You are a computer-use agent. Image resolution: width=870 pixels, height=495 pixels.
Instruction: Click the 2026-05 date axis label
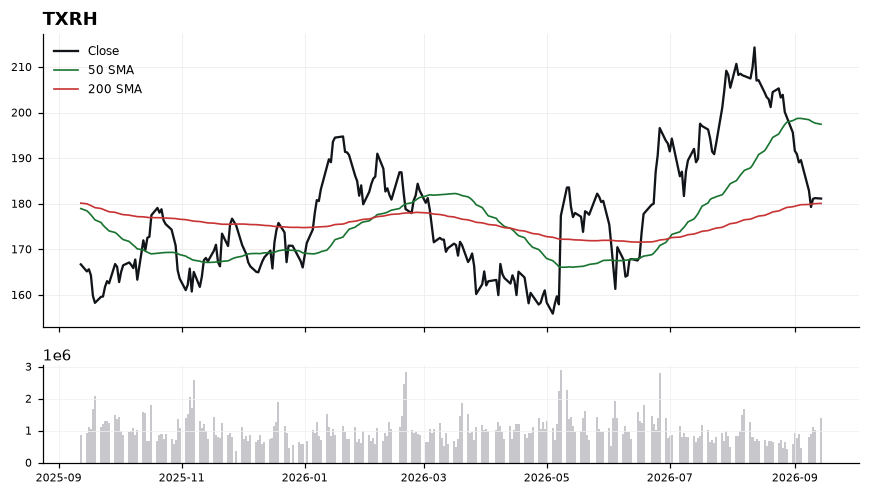pyautogui.click(x=548, y=478)
